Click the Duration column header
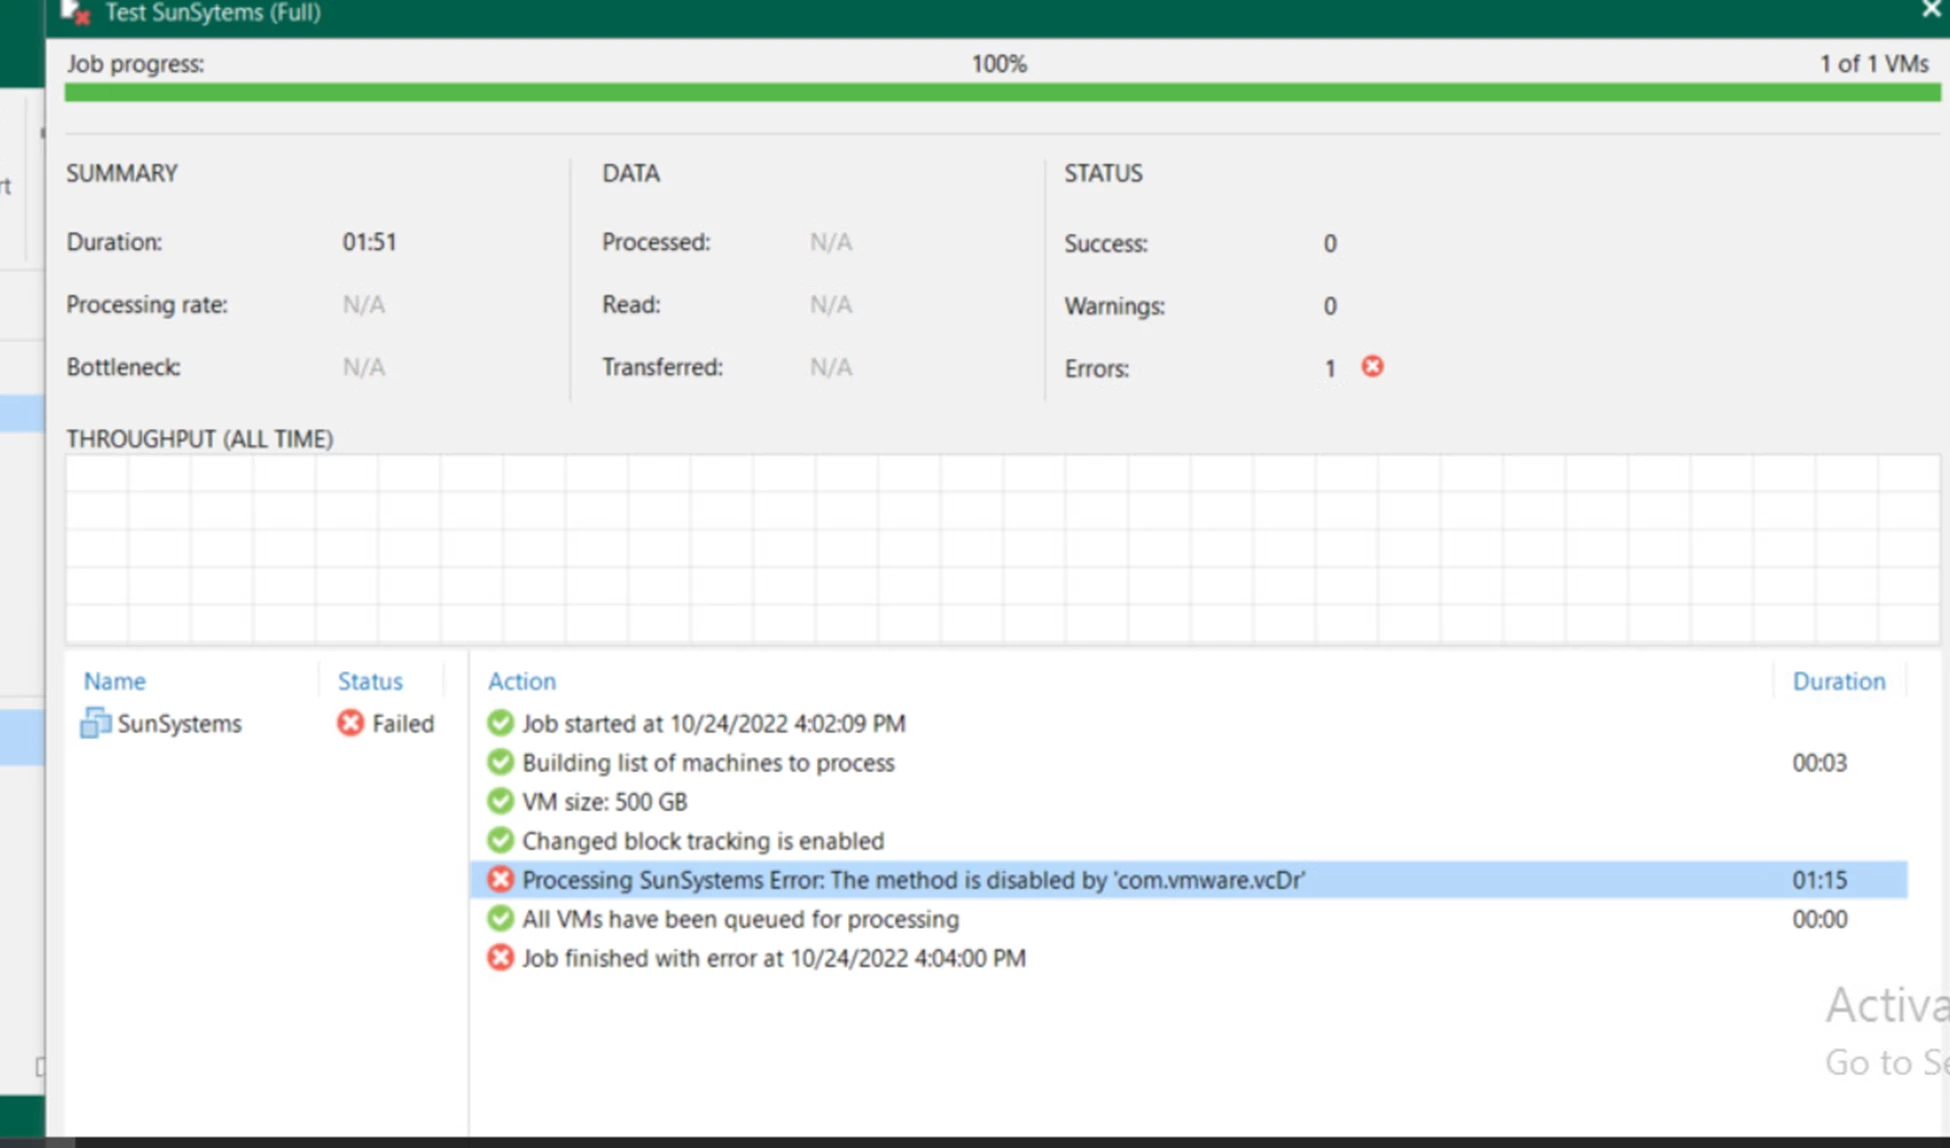Viewport: 1950px width, 1148px height. pos(1838,681)
